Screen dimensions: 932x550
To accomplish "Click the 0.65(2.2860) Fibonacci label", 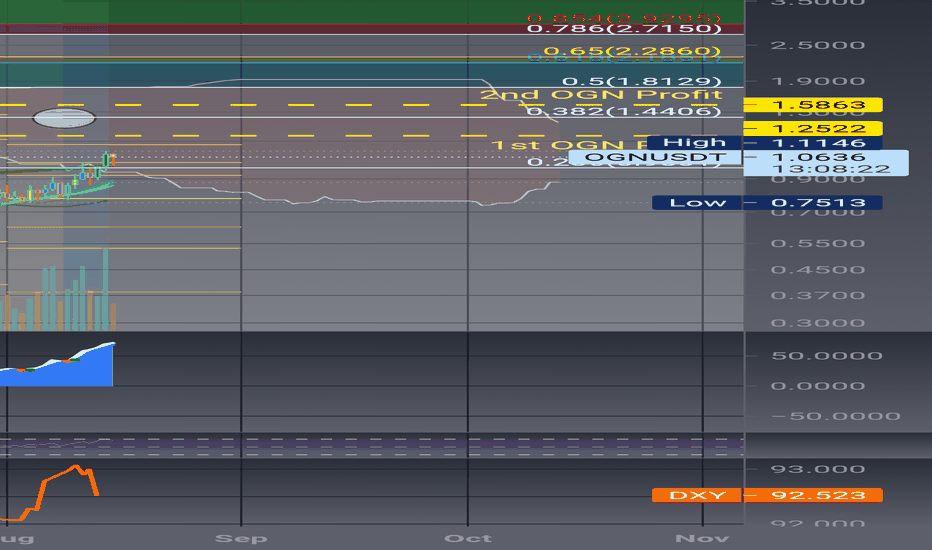I will (x=632, y=51).
